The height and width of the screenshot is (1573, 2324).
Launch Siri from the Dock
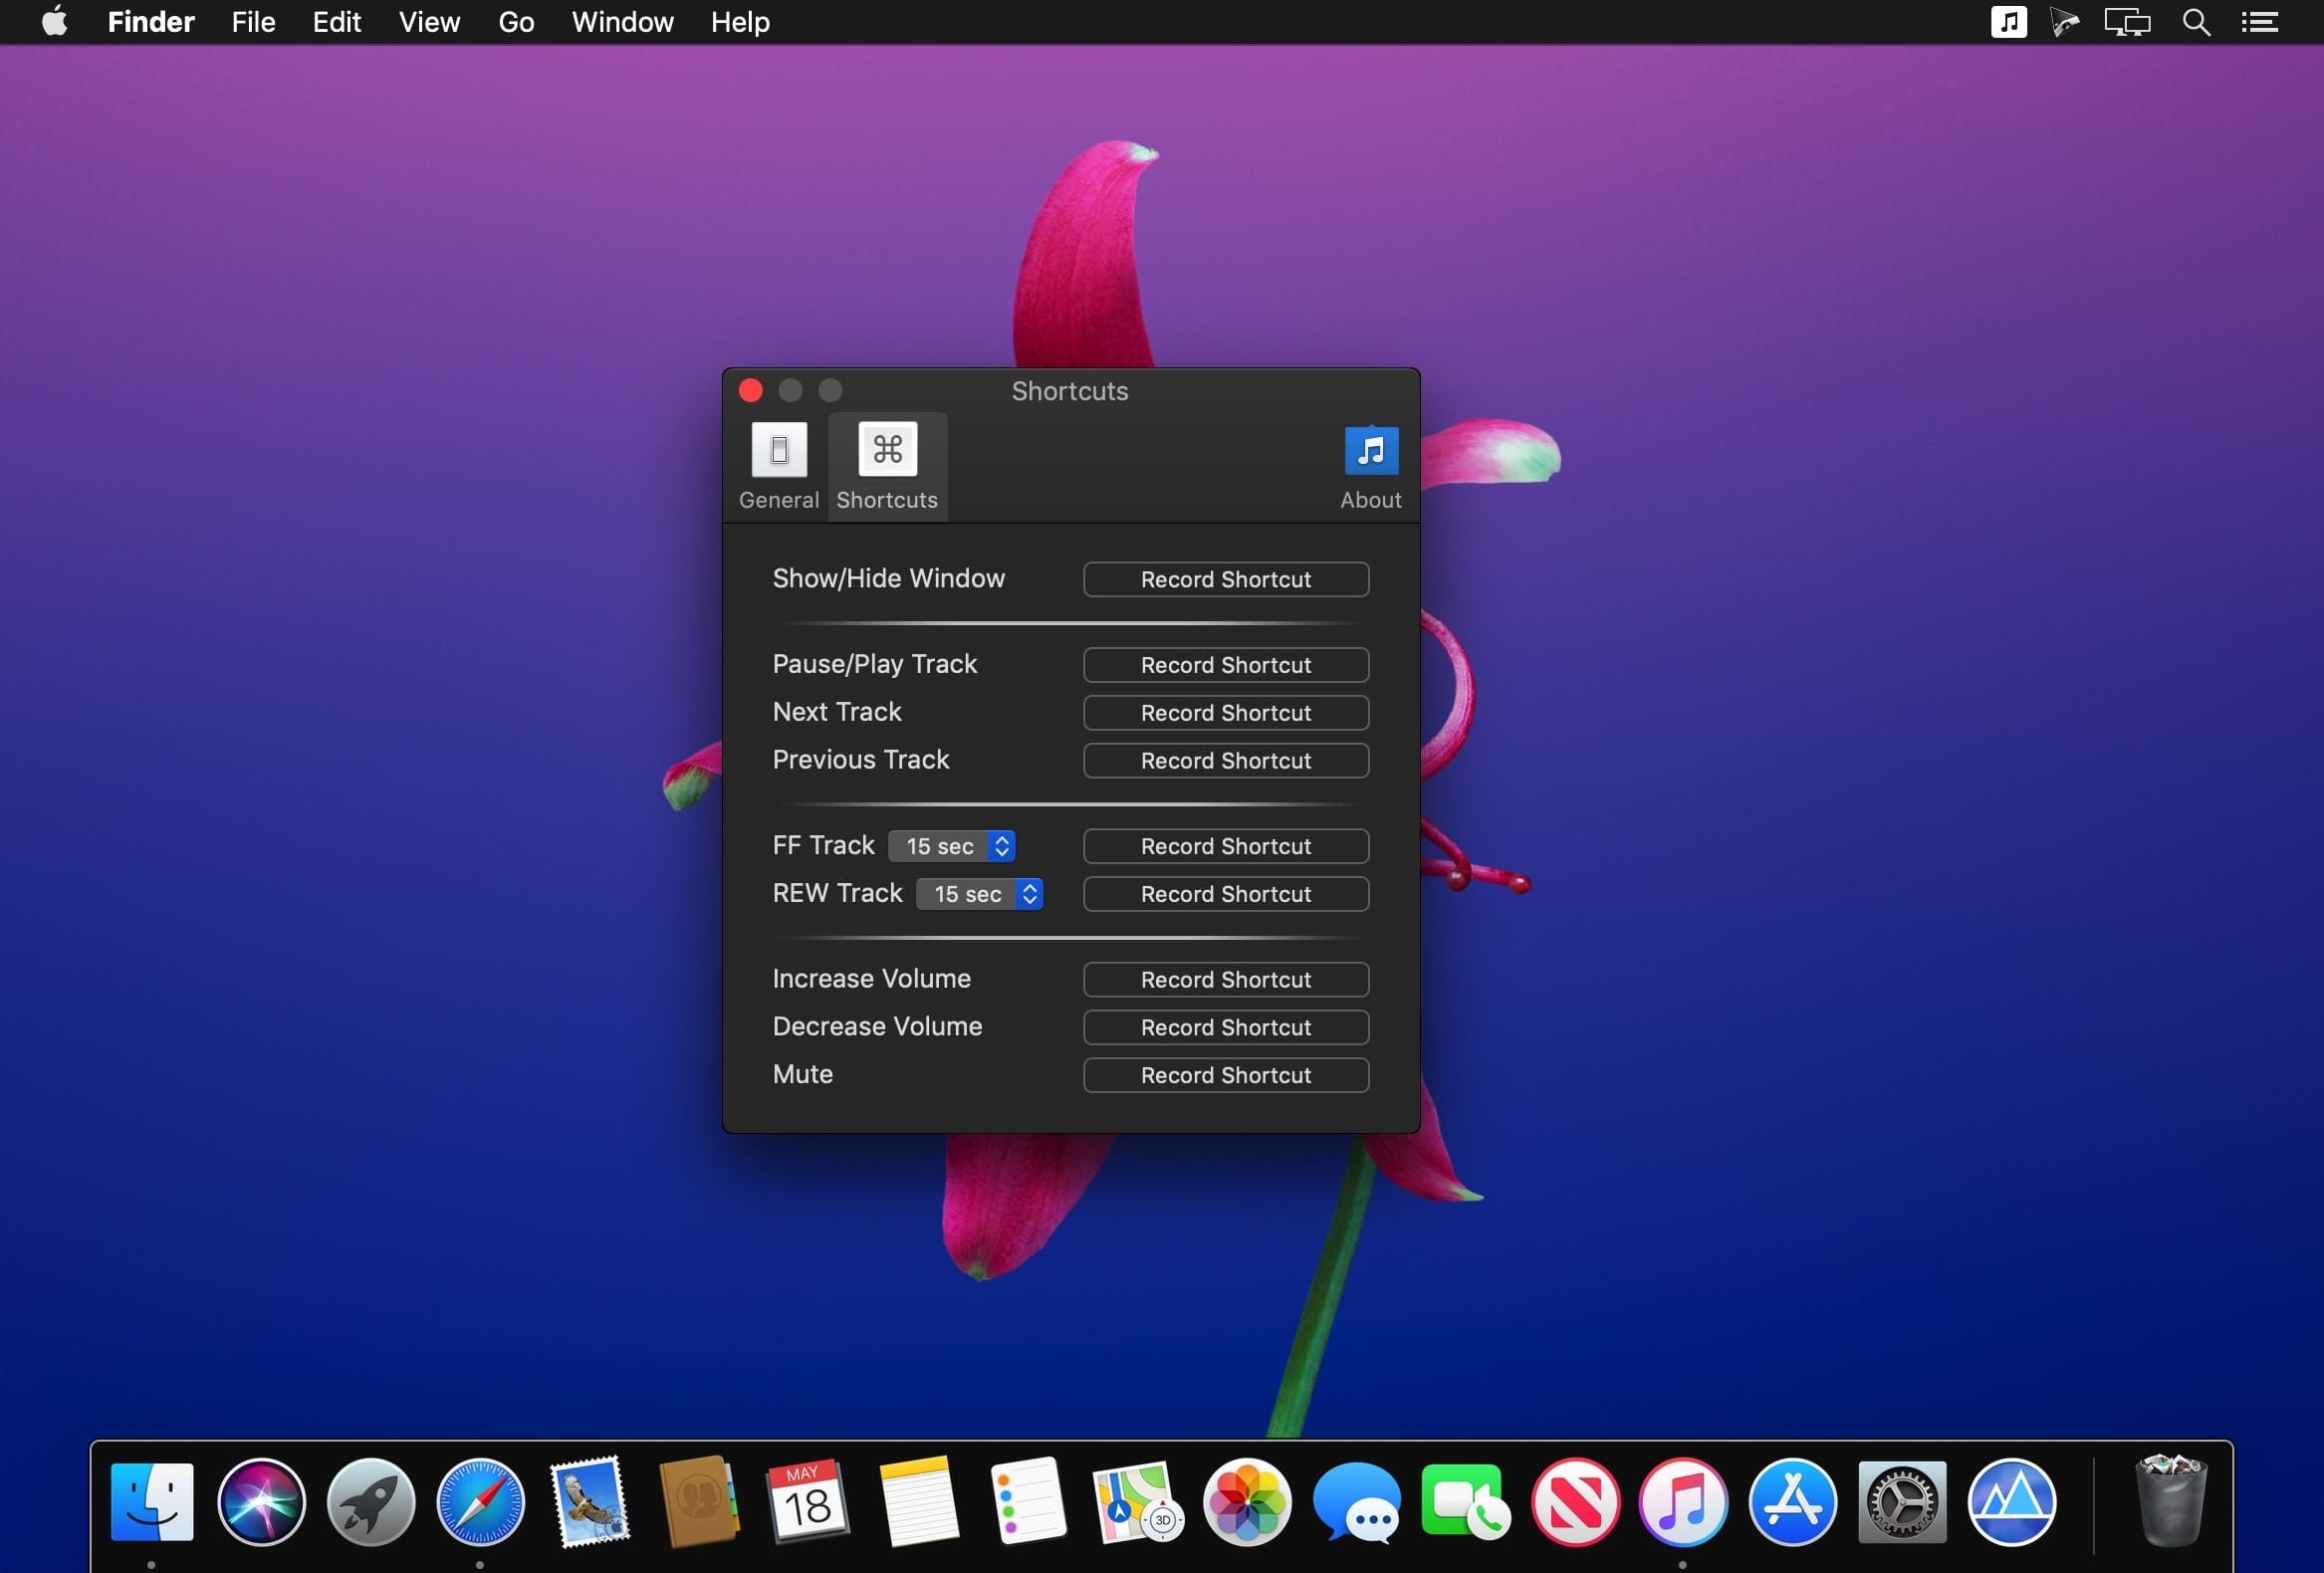261,1502
